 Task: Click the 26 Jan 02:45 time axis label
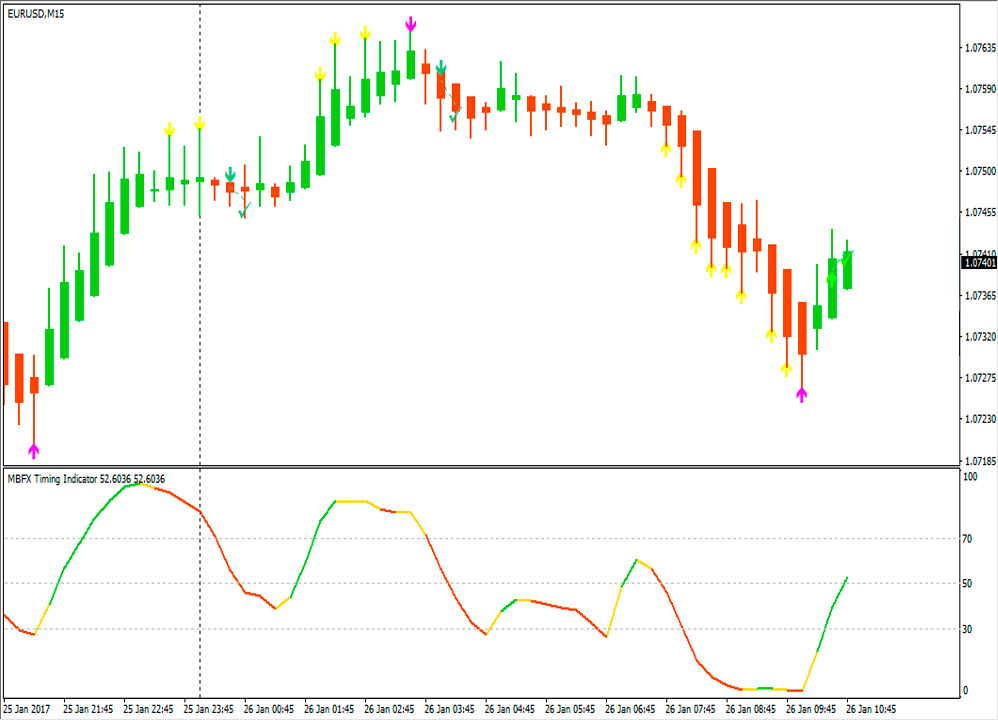point(389,709)
